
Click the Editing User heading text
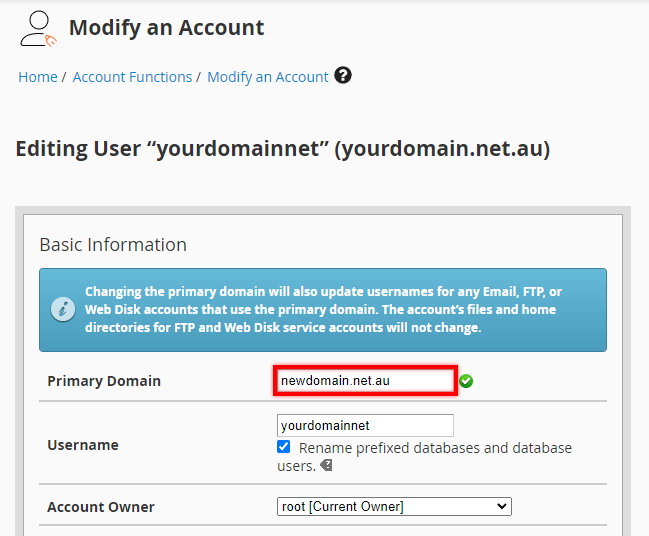click(x=282, y=150)
